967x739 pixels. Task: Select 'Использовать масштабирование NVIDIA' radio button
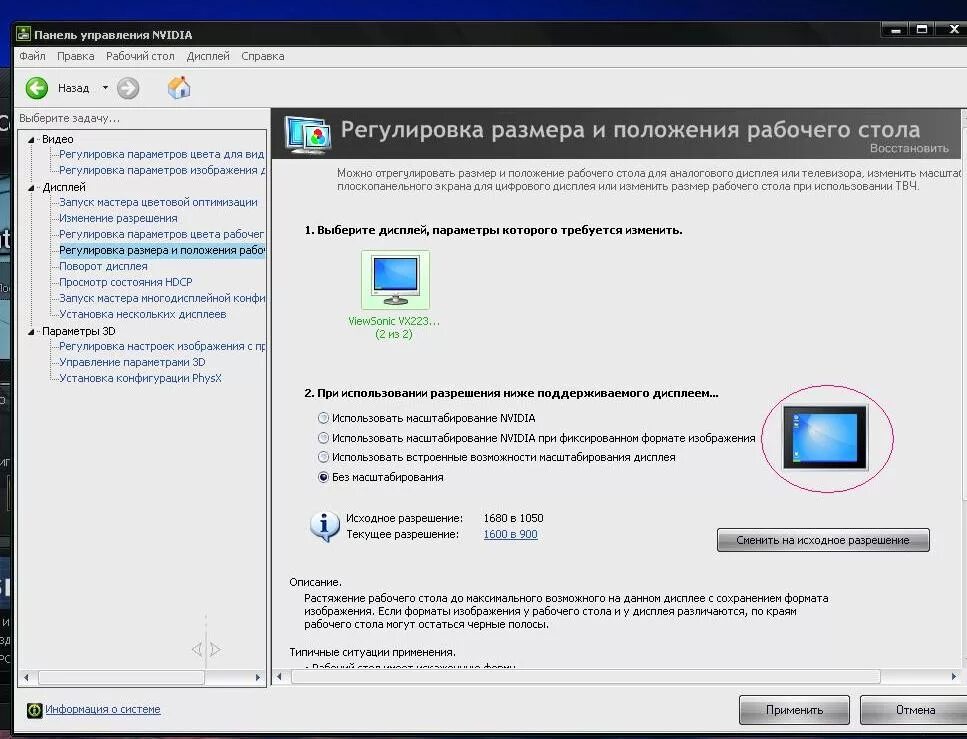(x=323, y=418)
